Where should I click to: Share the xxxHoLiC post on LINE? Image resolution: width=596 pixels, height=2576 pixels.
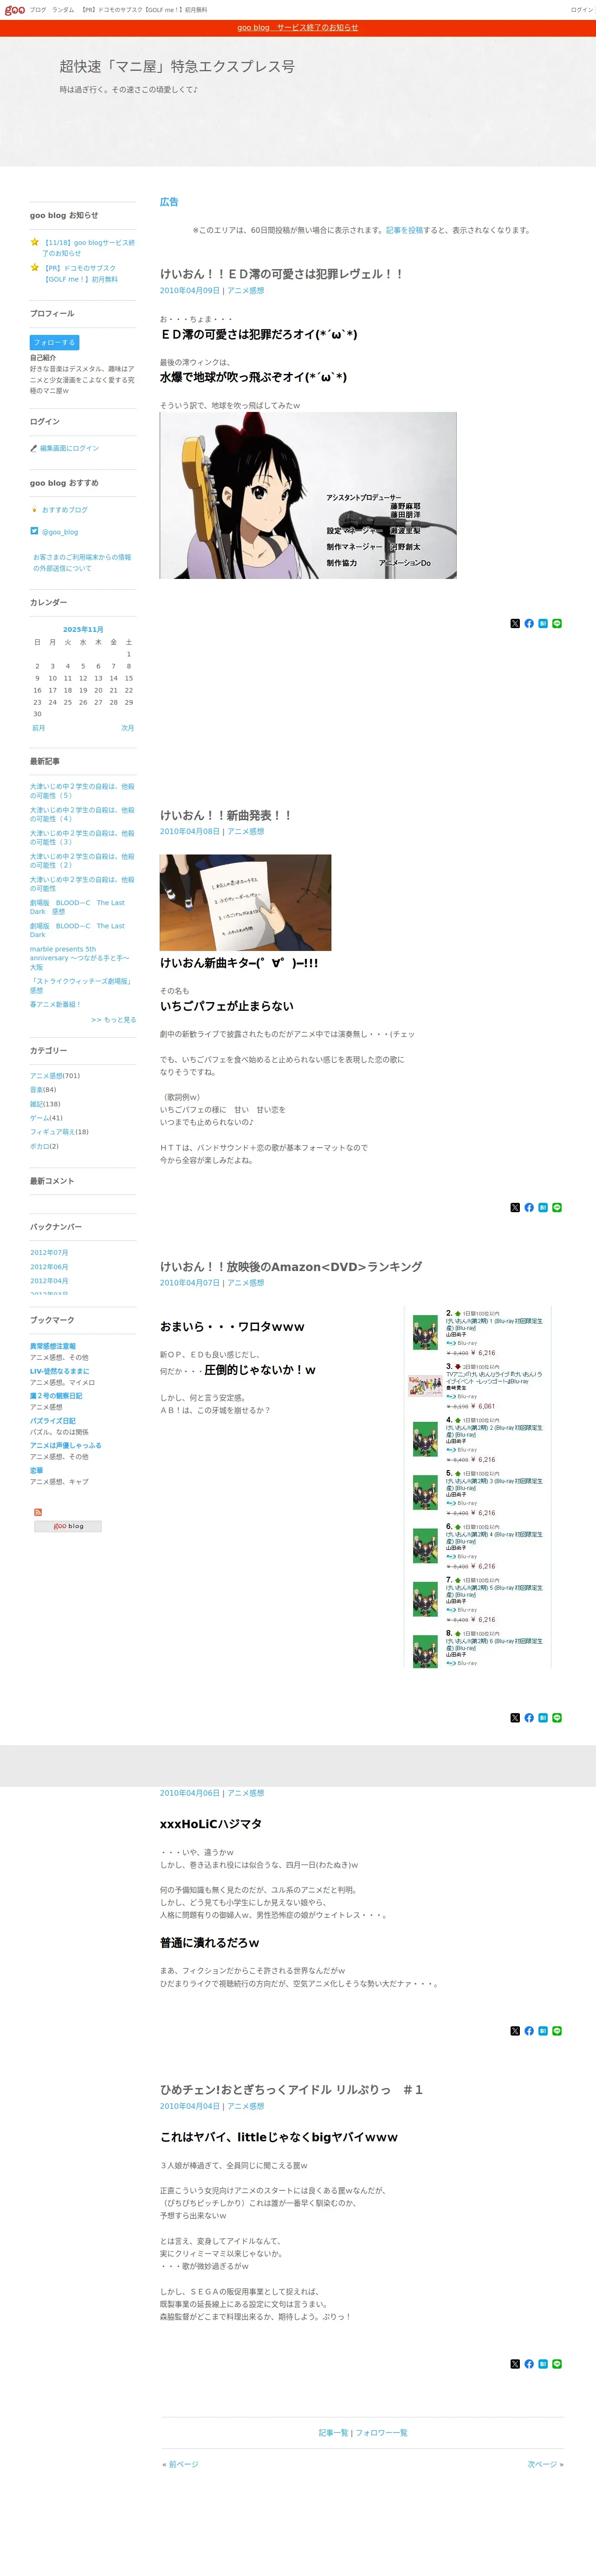tap(557, 2030)
